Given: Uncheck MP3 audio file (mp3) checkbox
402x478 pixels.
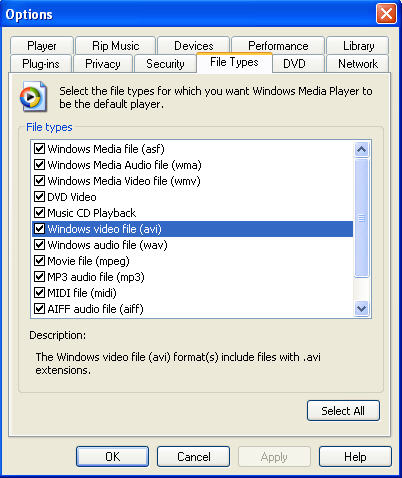Looking at the screenshot, I should tap(39, 277).
